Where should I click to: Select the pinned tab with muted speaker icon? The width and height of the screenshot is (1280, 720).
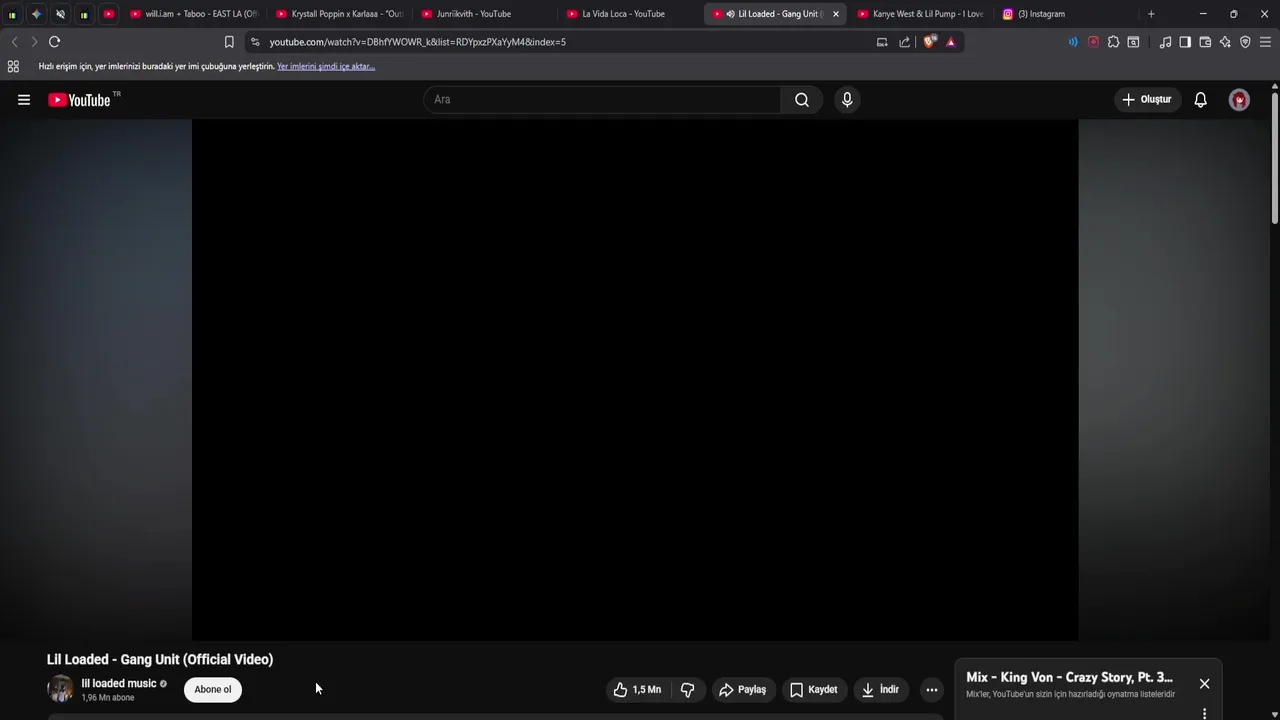point(60,14)
